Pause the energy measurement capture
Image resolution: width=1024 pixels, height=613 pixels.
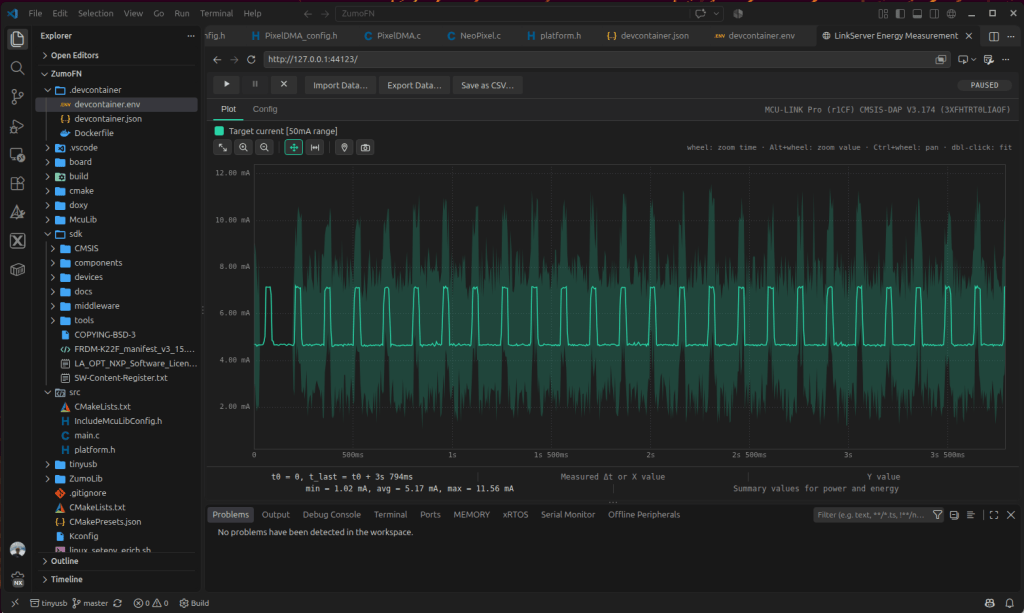255,85
